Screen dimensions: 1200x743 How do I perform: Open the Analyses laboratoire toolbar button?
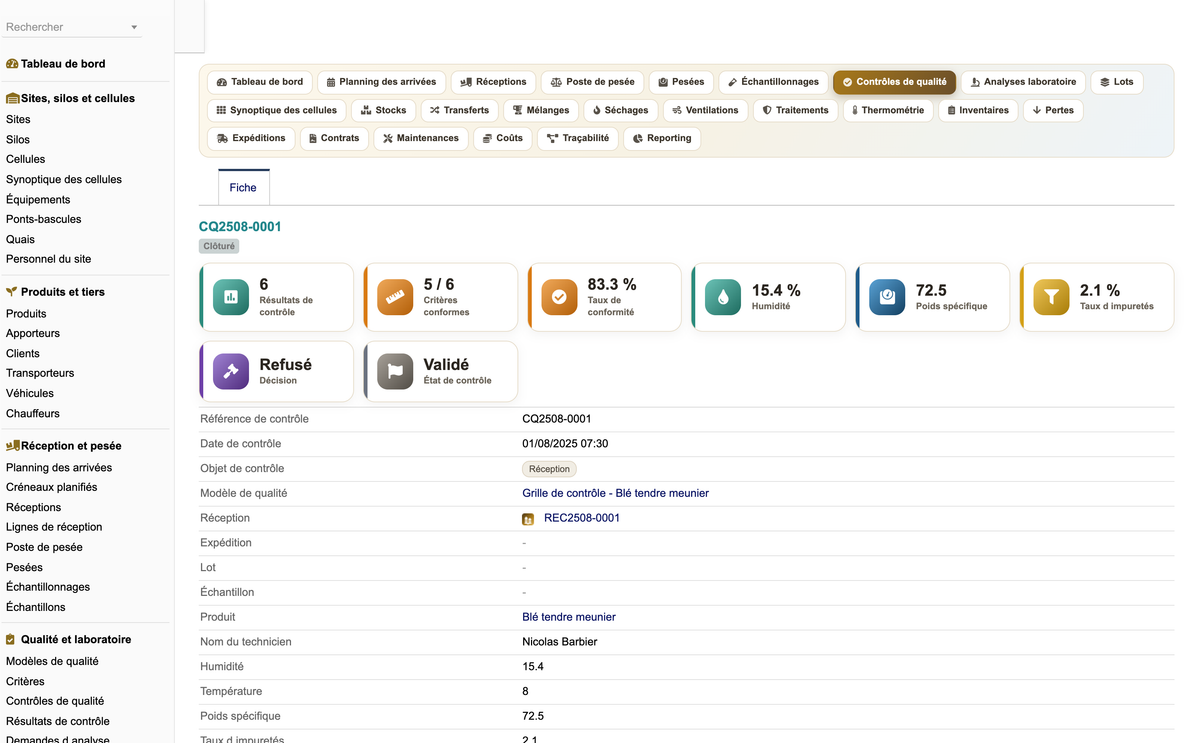pyautogui.click(x=1023, y=82)
